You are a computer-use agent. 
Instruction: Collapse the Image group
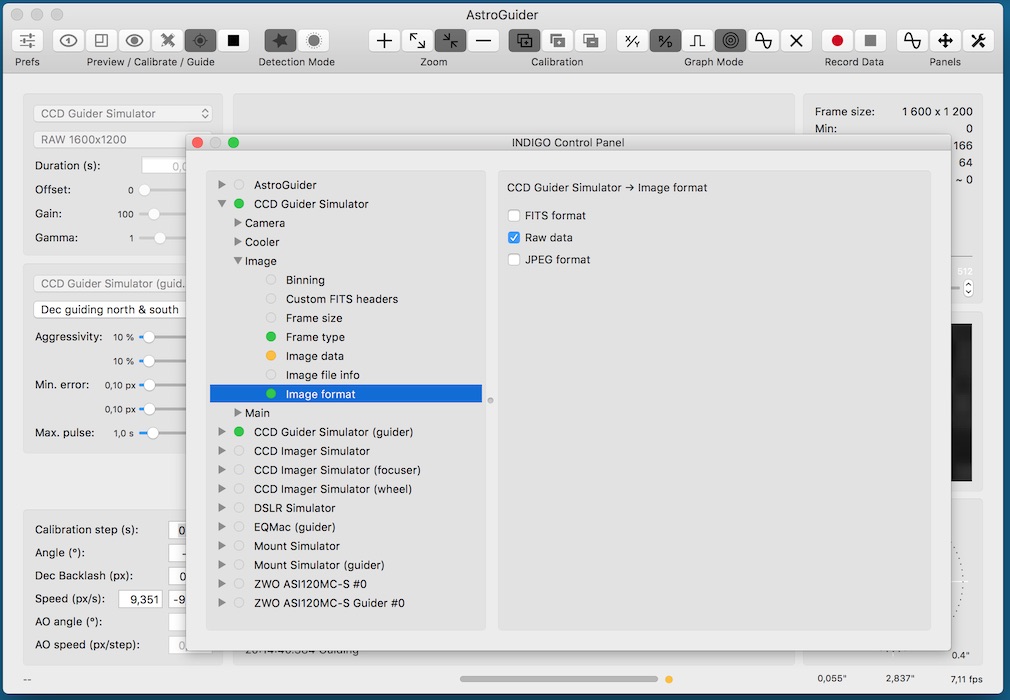[238, 261]
